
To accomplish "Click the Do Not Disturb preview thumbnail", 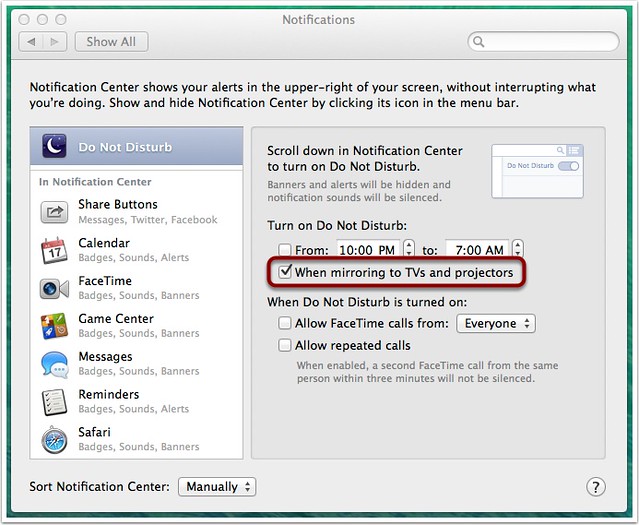I will pyautogui.click(x=538, y=171).
